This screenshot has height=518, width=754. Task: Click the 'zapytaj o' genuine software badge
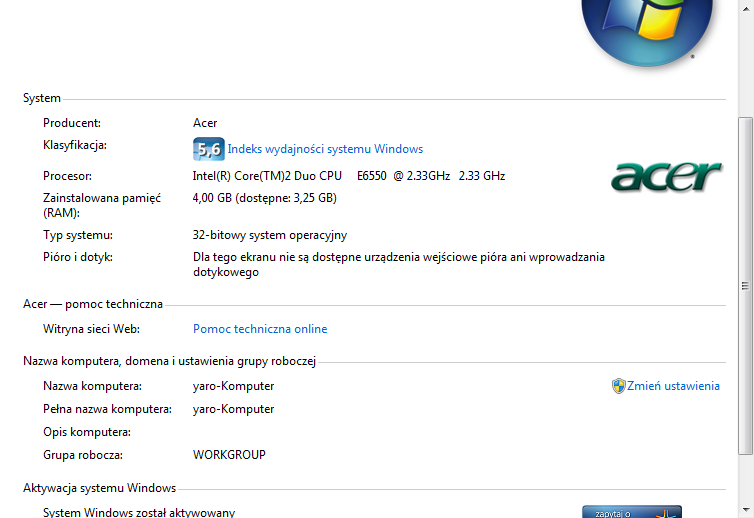[x=631, y=512]
